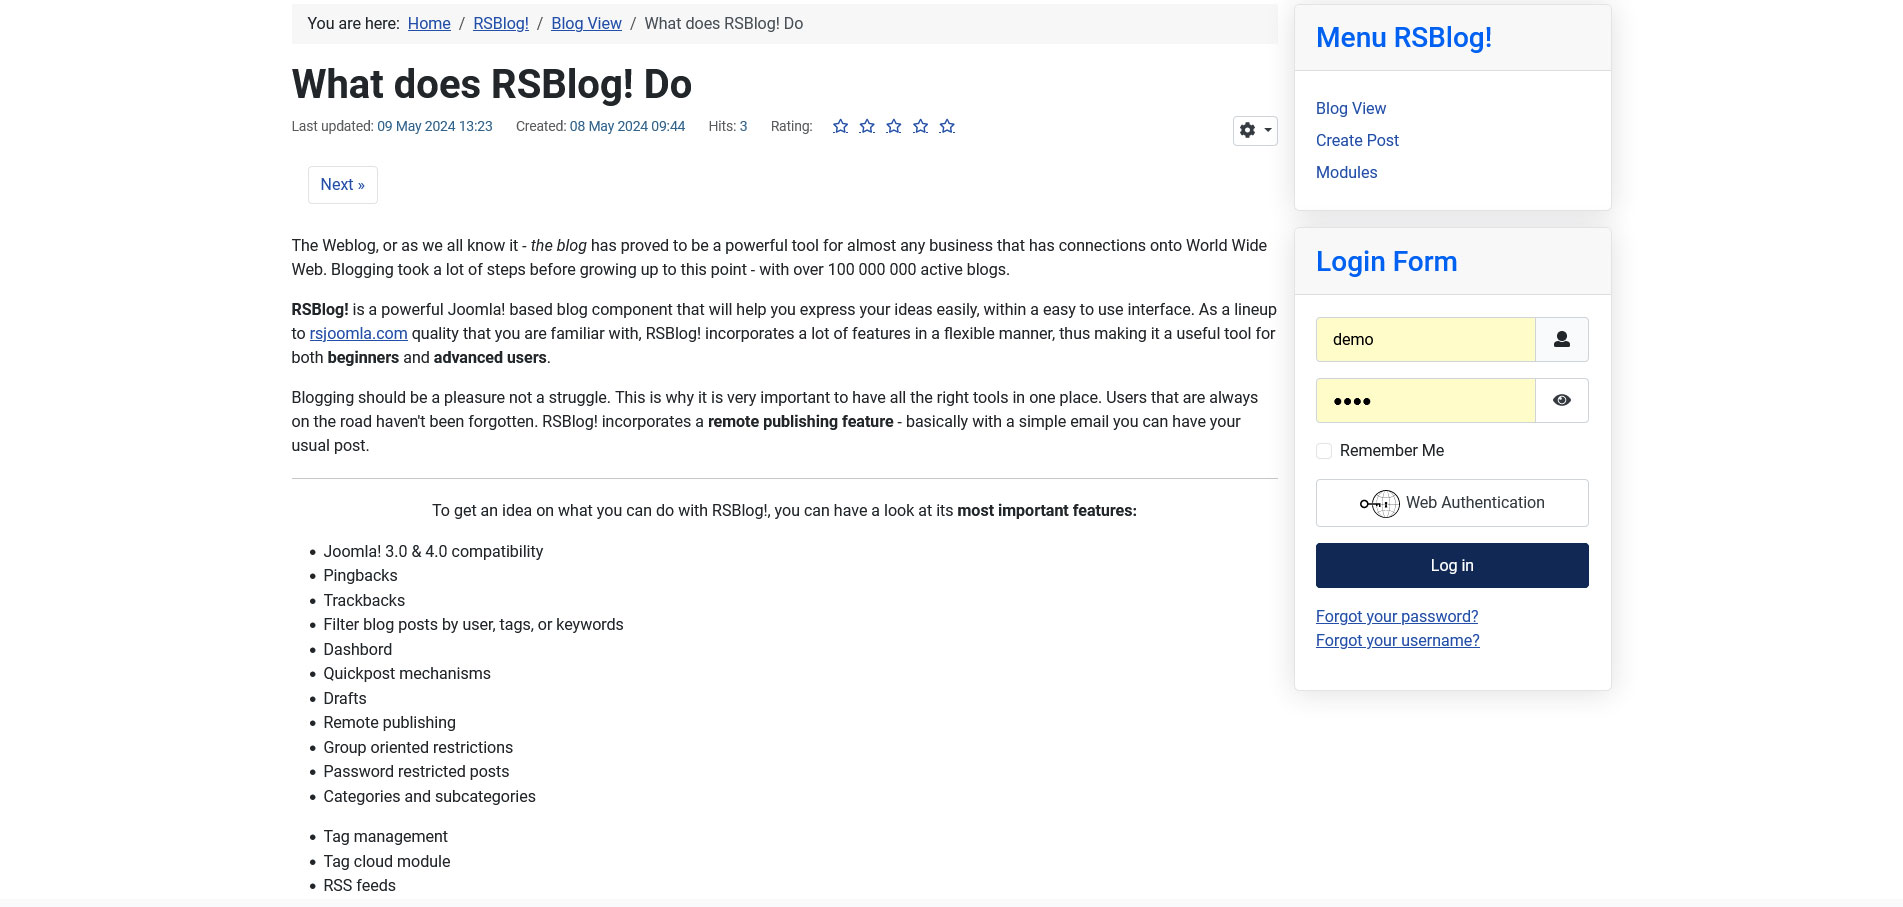The image size is (1903, 907).
Task: Click the 'Remote publishing' list item
Action: [x=389, y=723]
